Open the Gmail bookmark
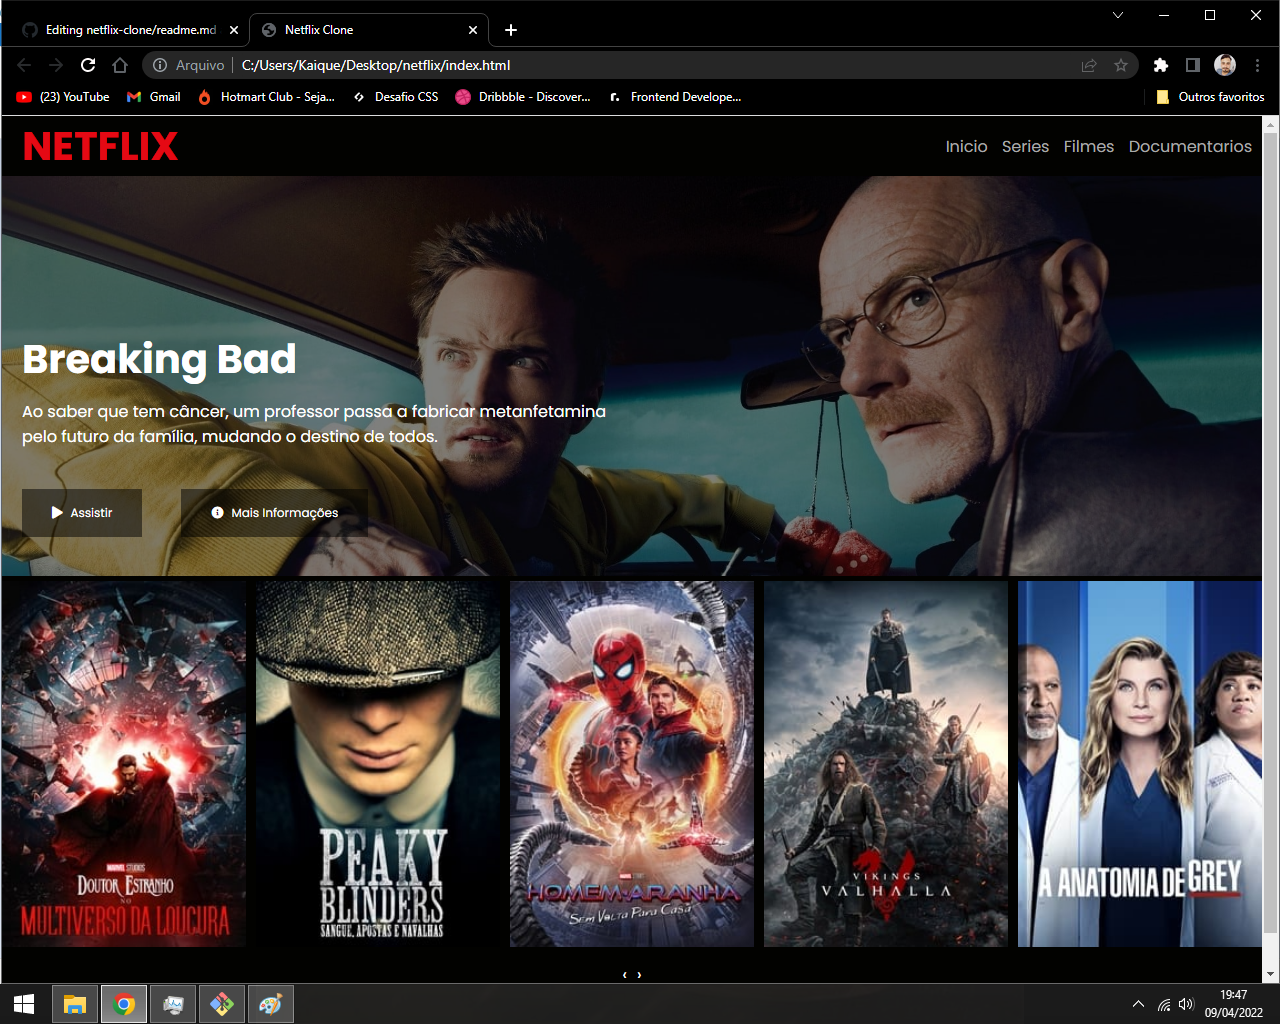This screenshot has width=1280, height=1024. coord(153,97)
